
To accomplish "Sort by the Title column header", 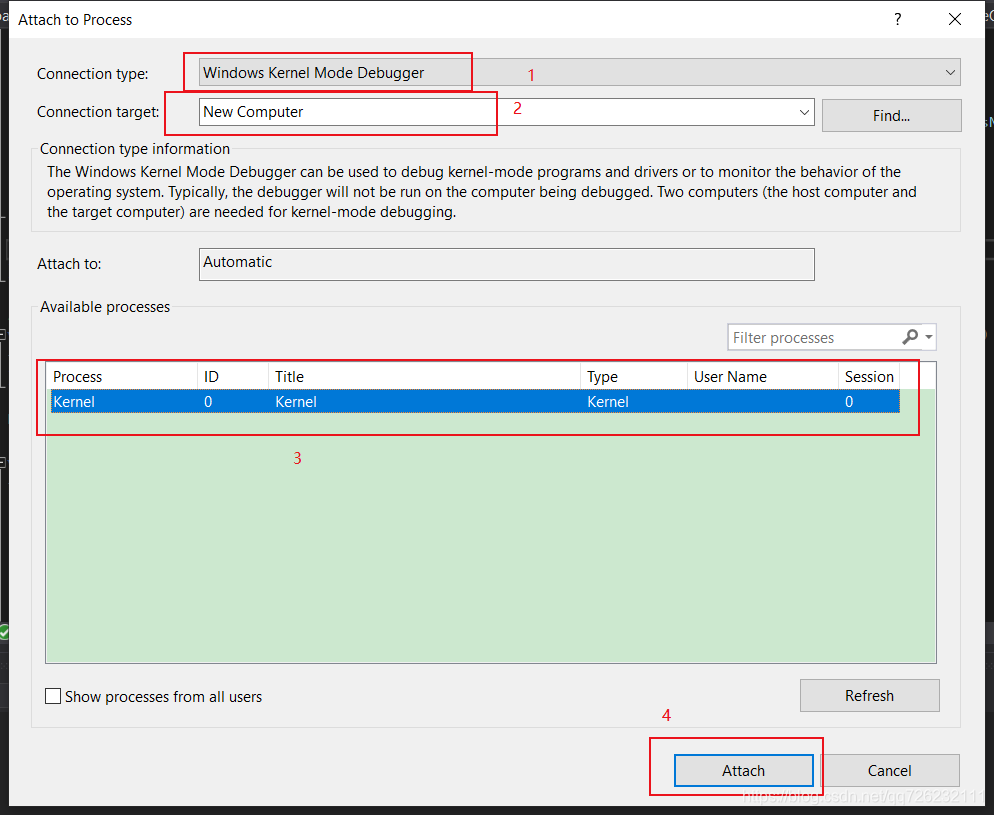I will pyautogui.click(x=424, y=376).
